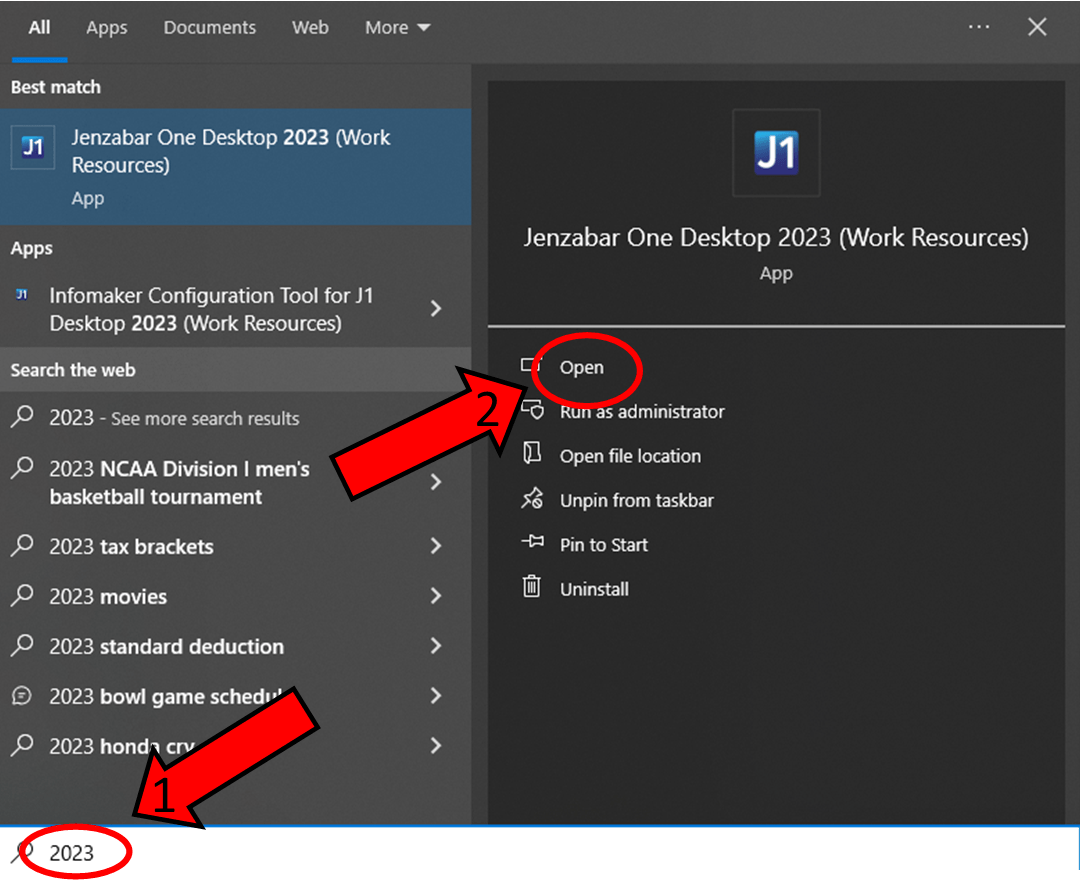Click search icon beside tax brackets
The height and width of the screenshot is (880, 1080).
pyautogui.click(x=22, y=545)
